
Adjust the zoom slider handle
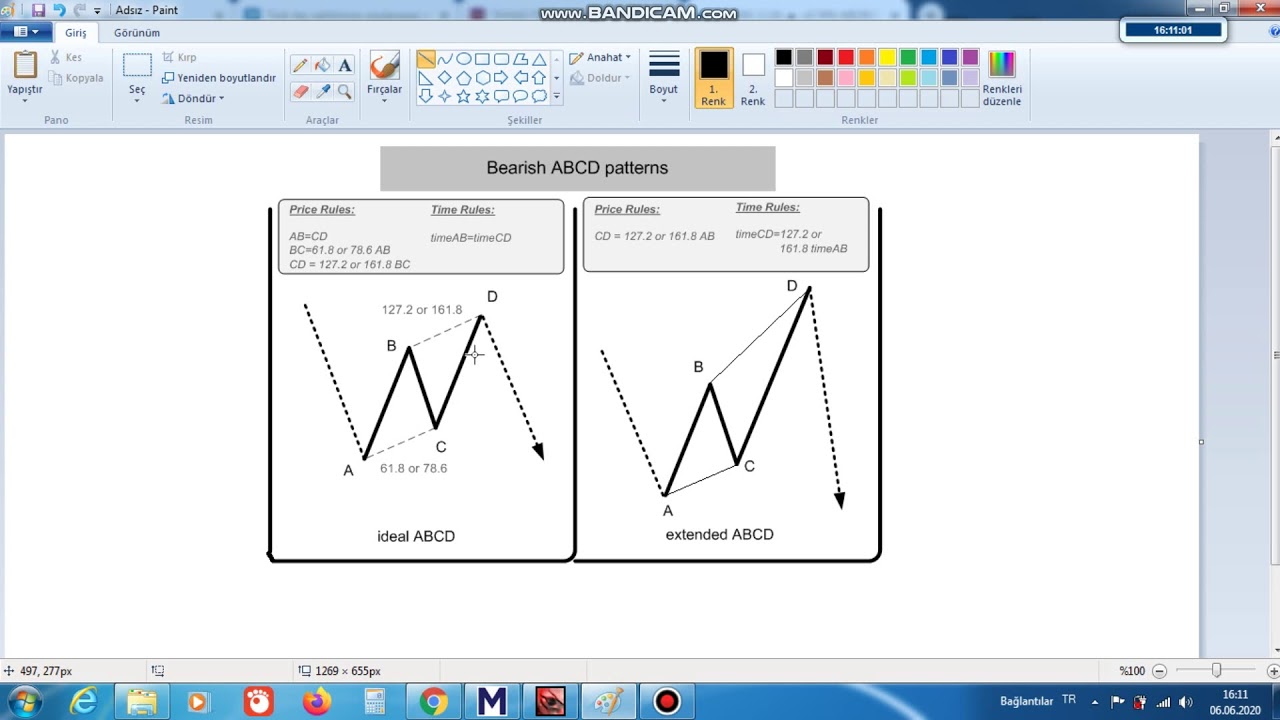pyautogui.click(x=1216, y=670)
